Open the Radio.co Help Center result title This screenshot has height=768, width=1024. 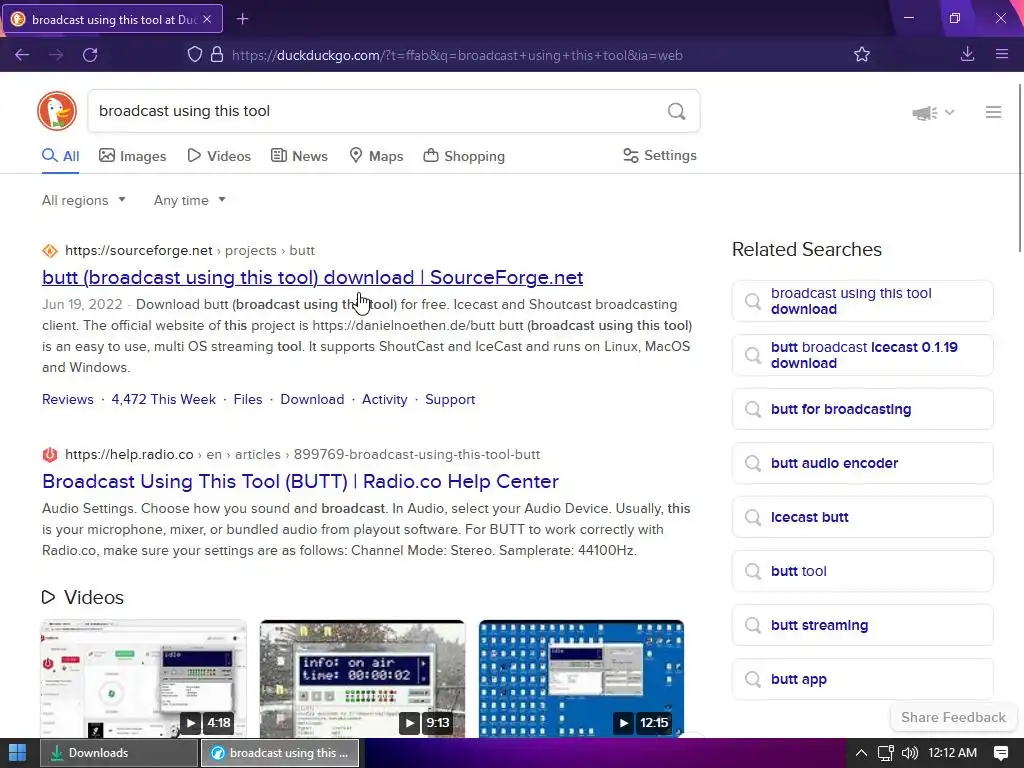300,481
